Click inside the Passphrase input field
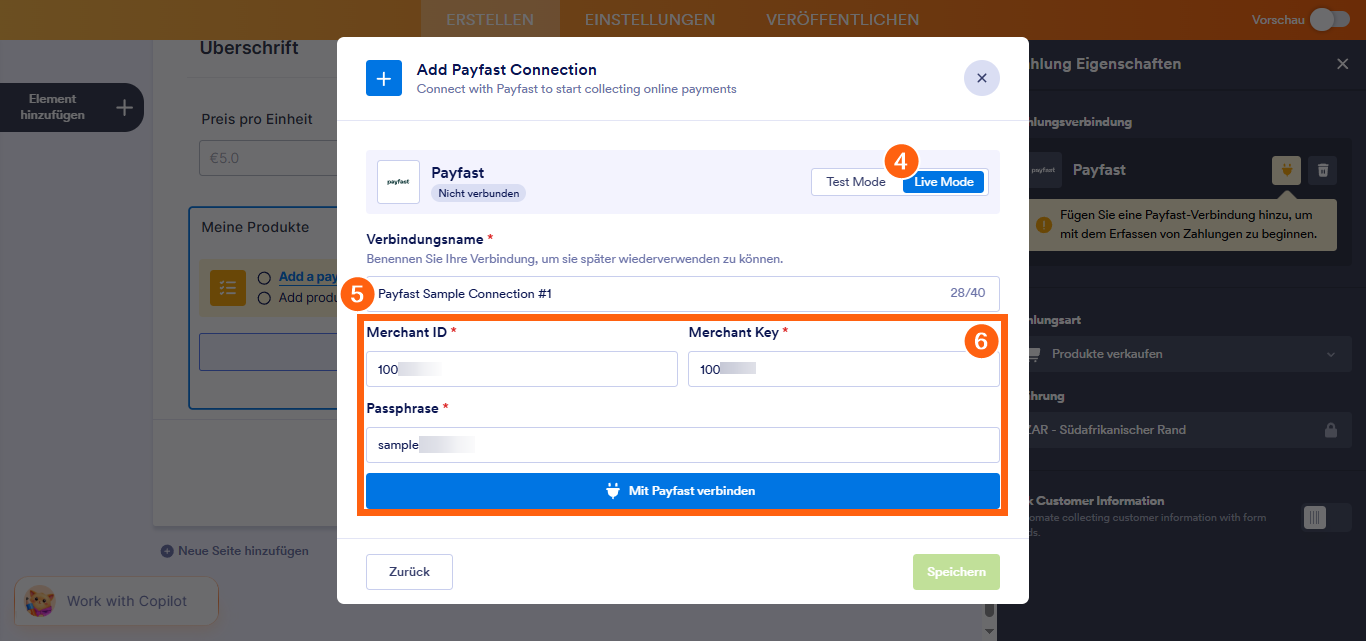Viewport: 1366px width, 641px height. 682,444
